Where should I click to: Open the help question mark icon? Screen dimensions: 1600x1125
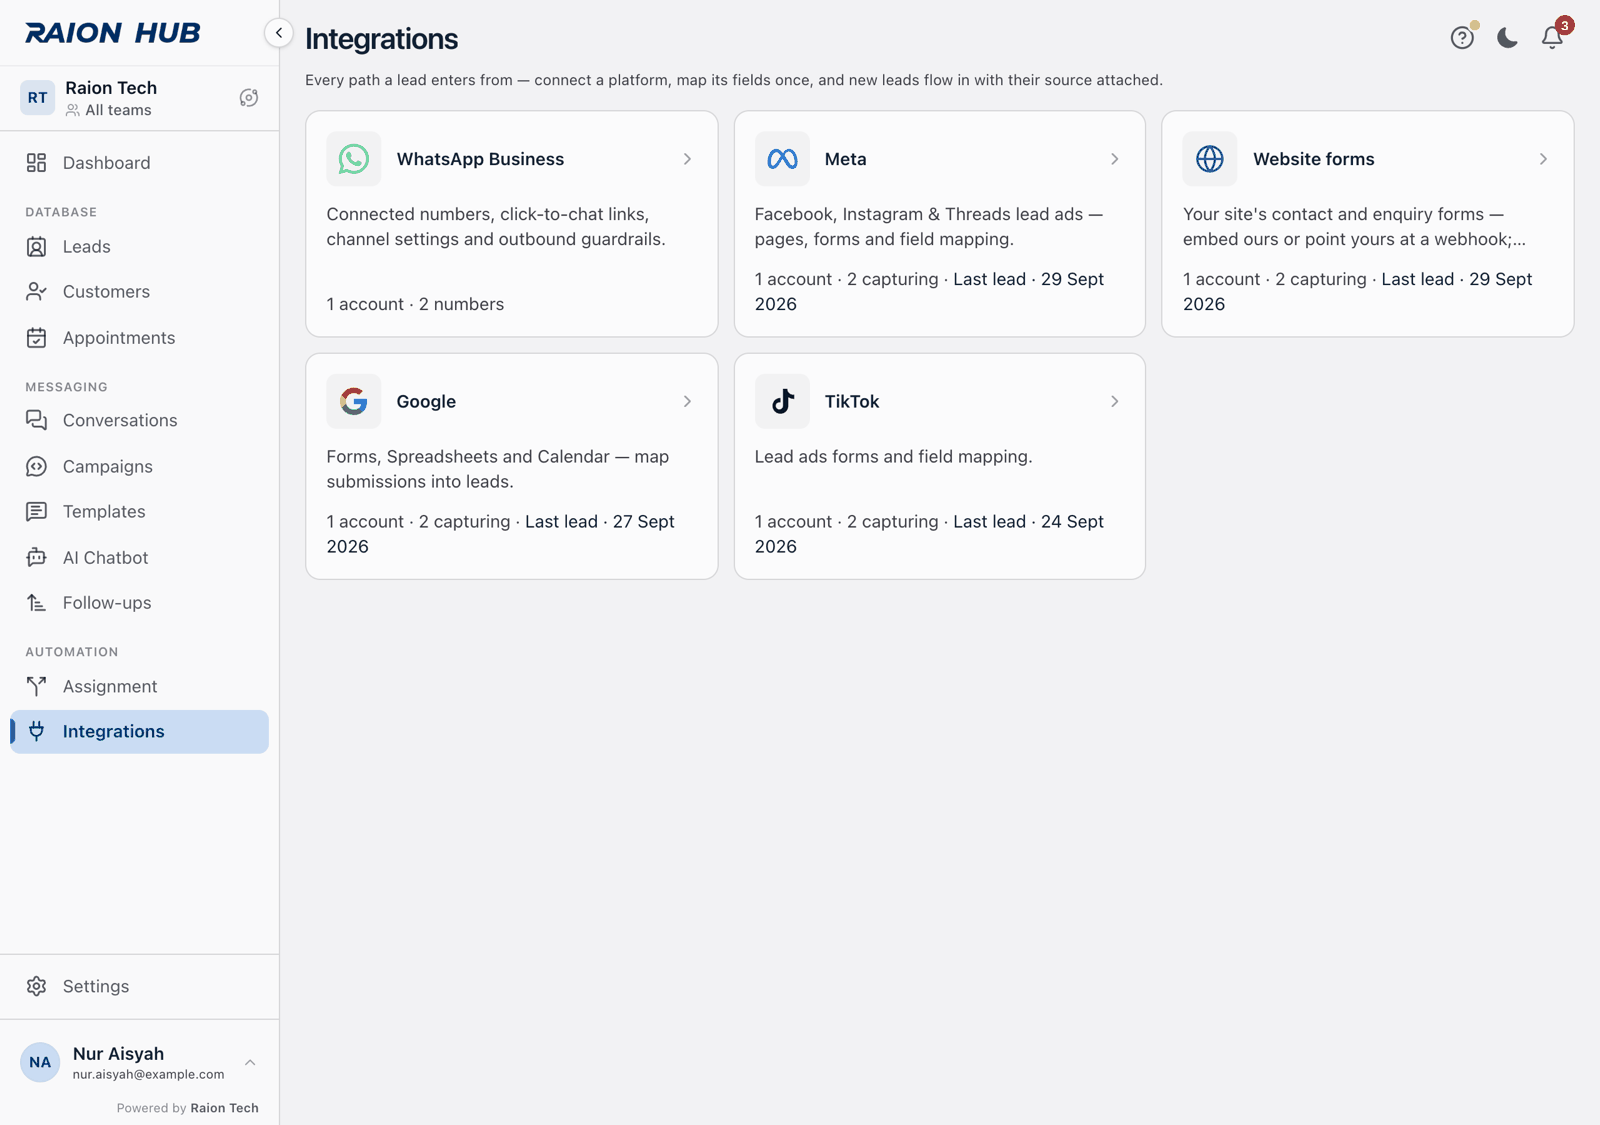click(1462, 38)
